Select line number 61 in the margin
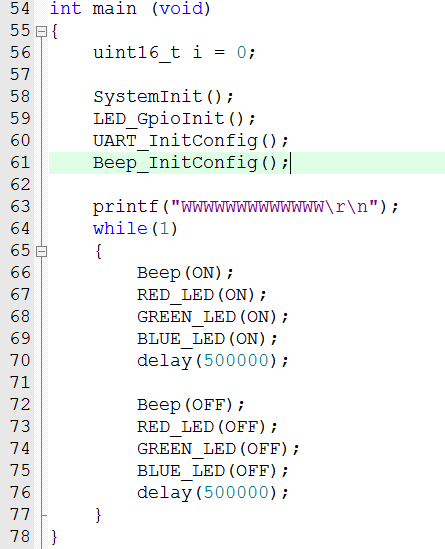 click(20, 163)
